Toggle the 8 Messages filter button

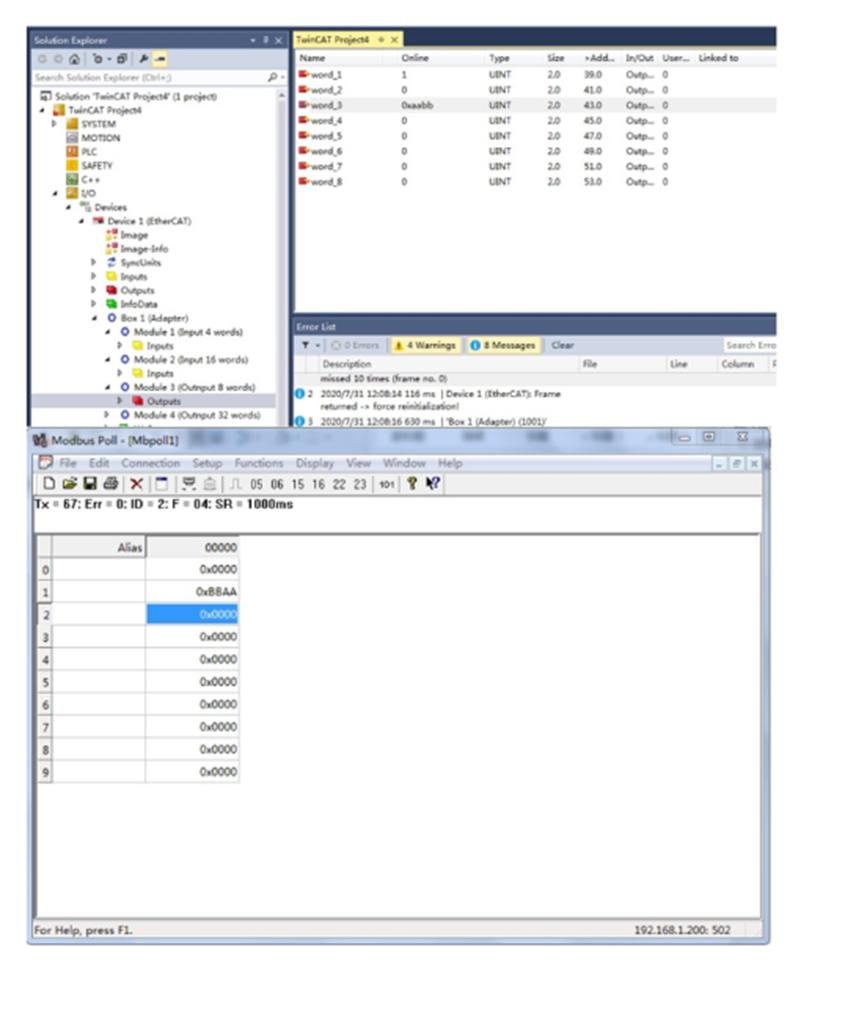504,345
